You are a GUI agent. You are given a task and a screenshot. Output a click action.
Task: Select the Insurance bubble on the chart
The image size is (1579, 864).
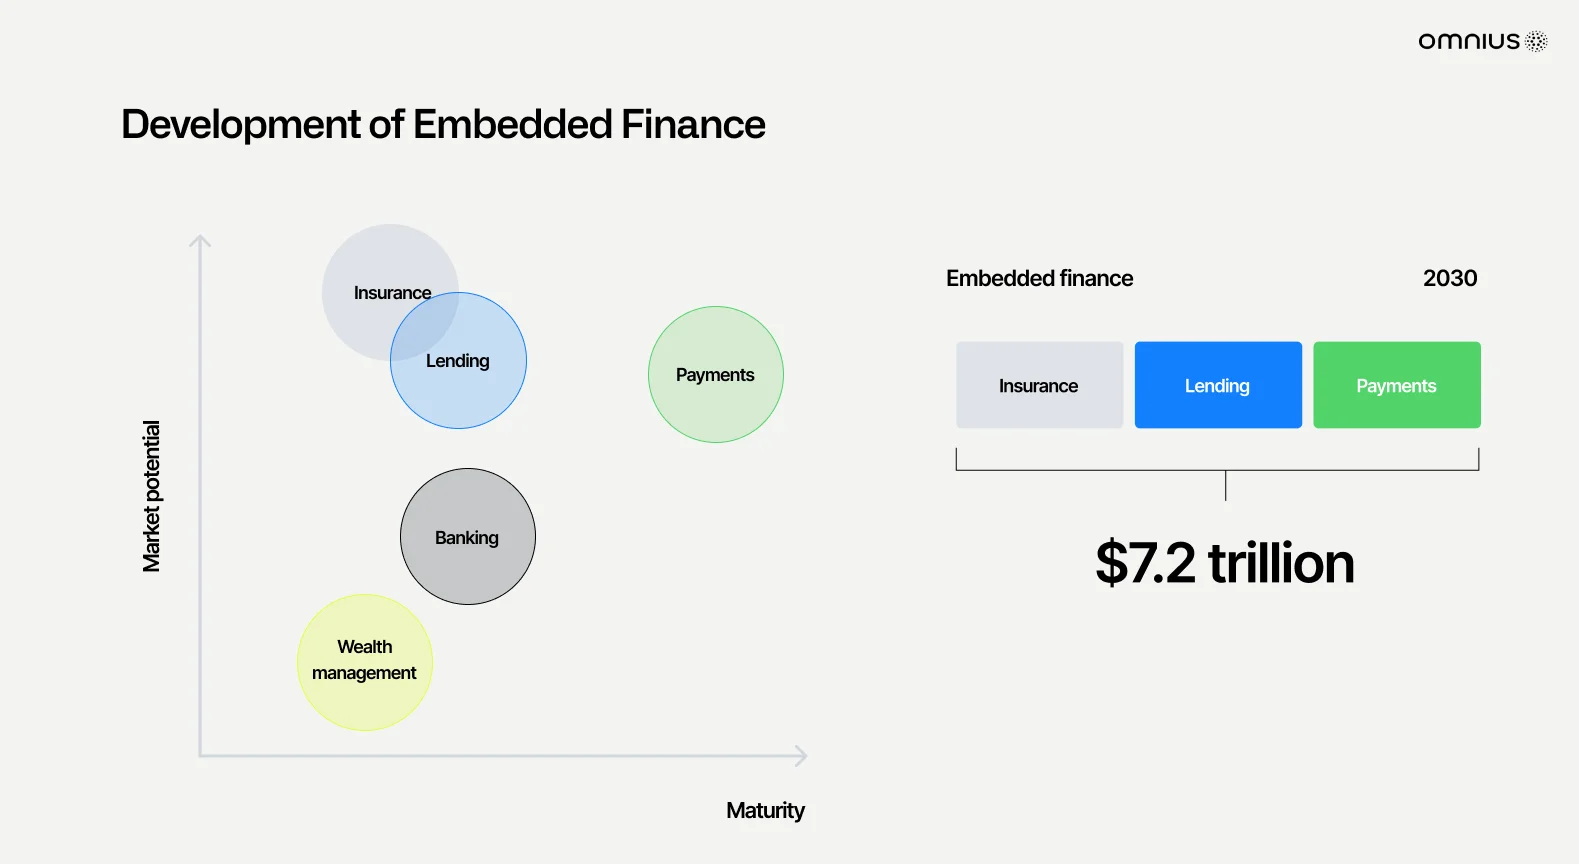tap(390, 292)
